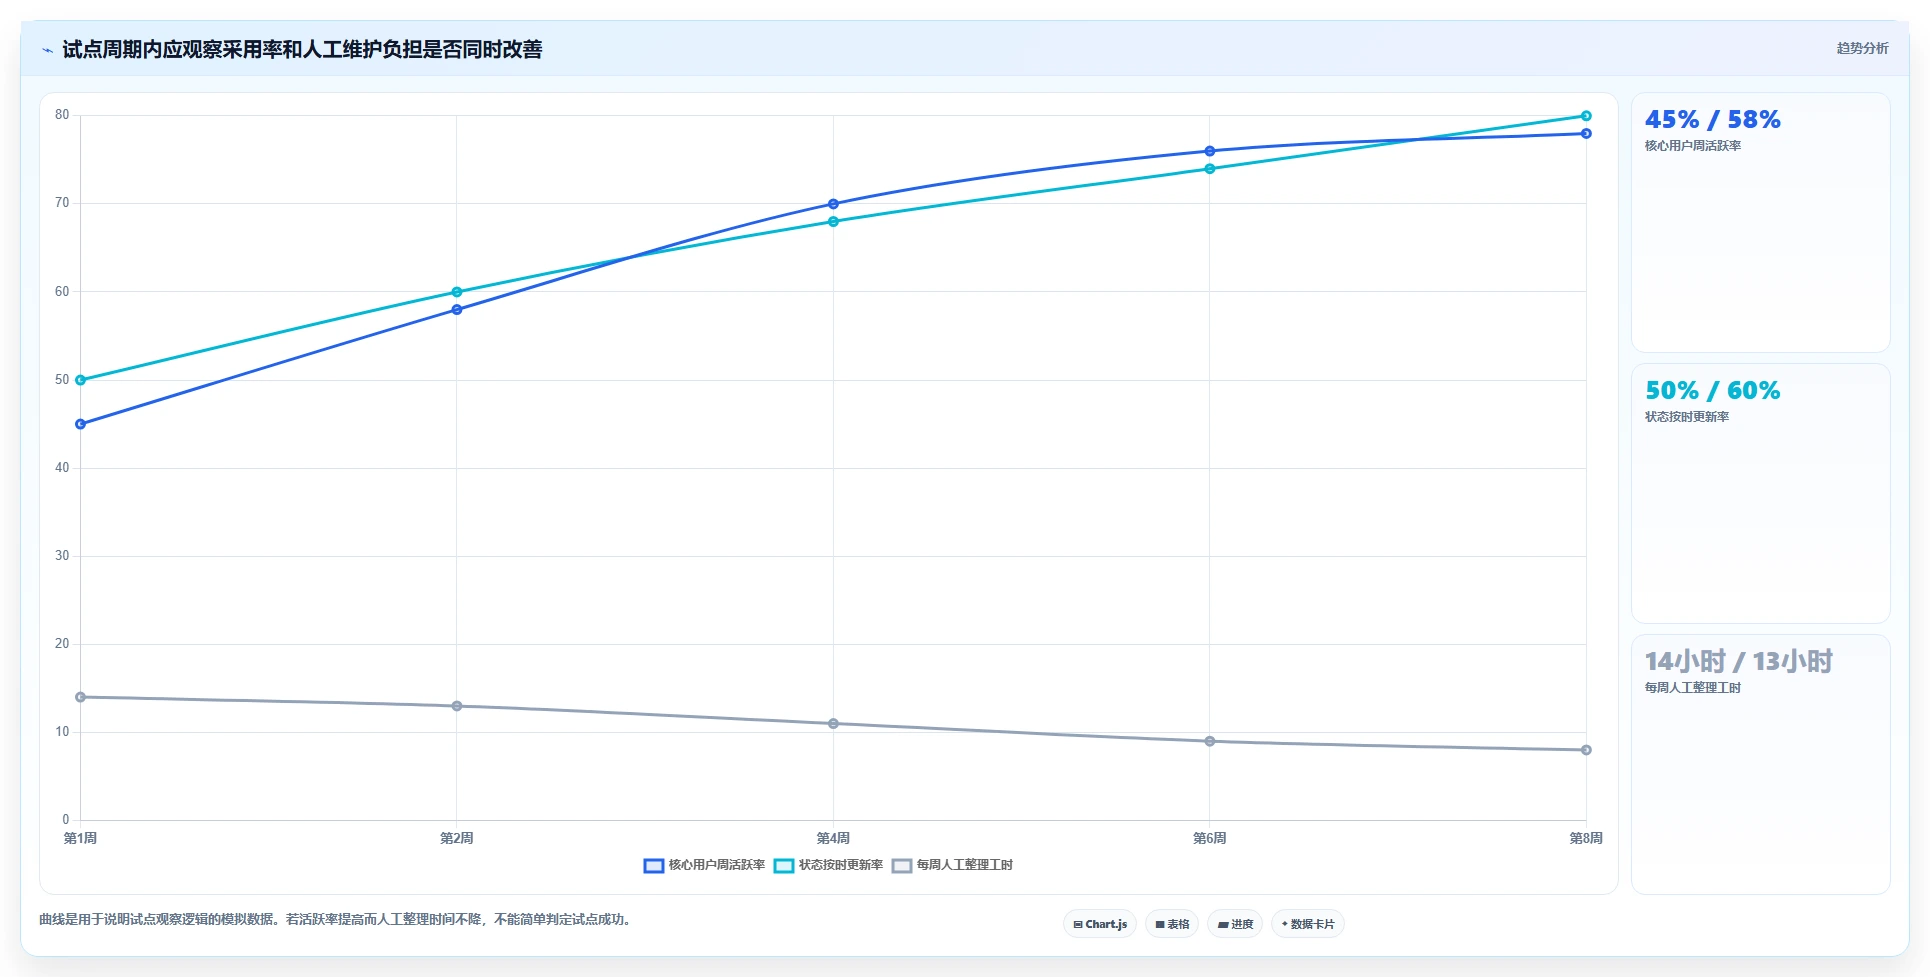Click the 50% / 60% metric value

click(x=1713, y=391)
